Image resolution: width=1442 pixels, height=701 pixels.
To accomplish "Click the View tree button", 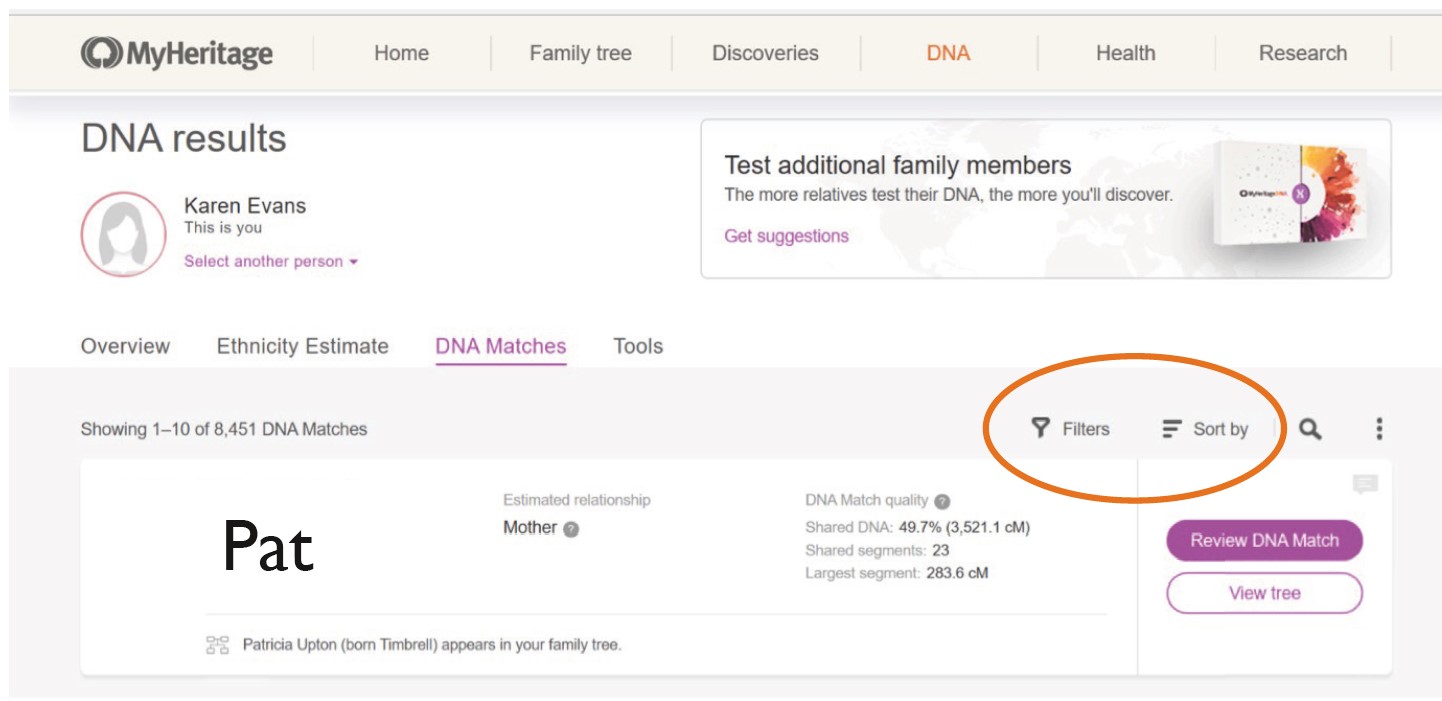I will tap(1264, 593).
